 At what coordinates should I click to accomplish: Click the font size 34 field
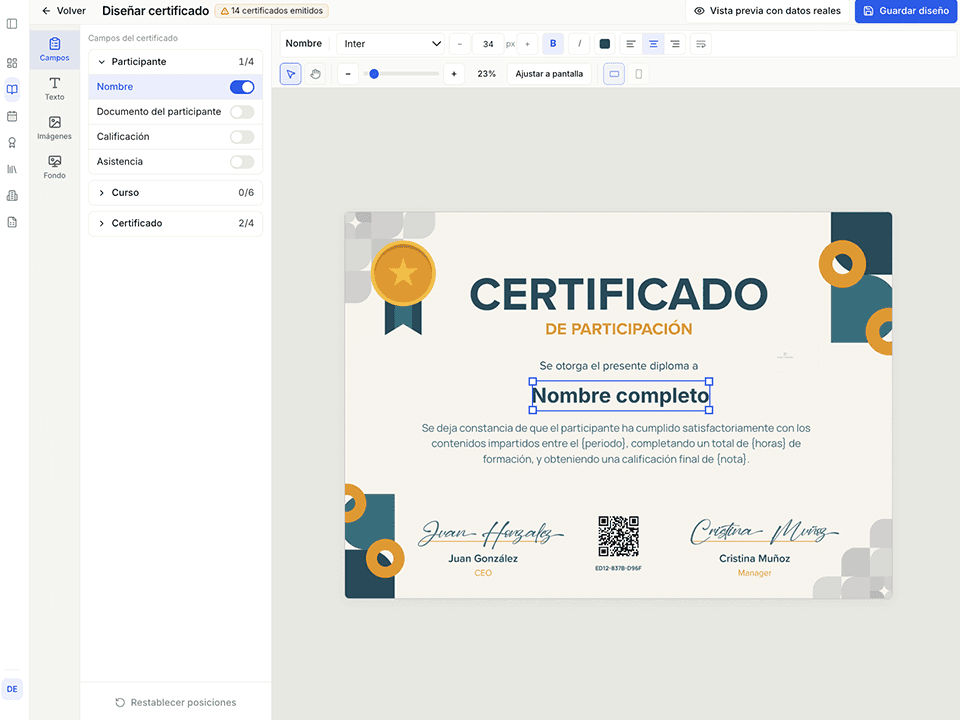488,44
